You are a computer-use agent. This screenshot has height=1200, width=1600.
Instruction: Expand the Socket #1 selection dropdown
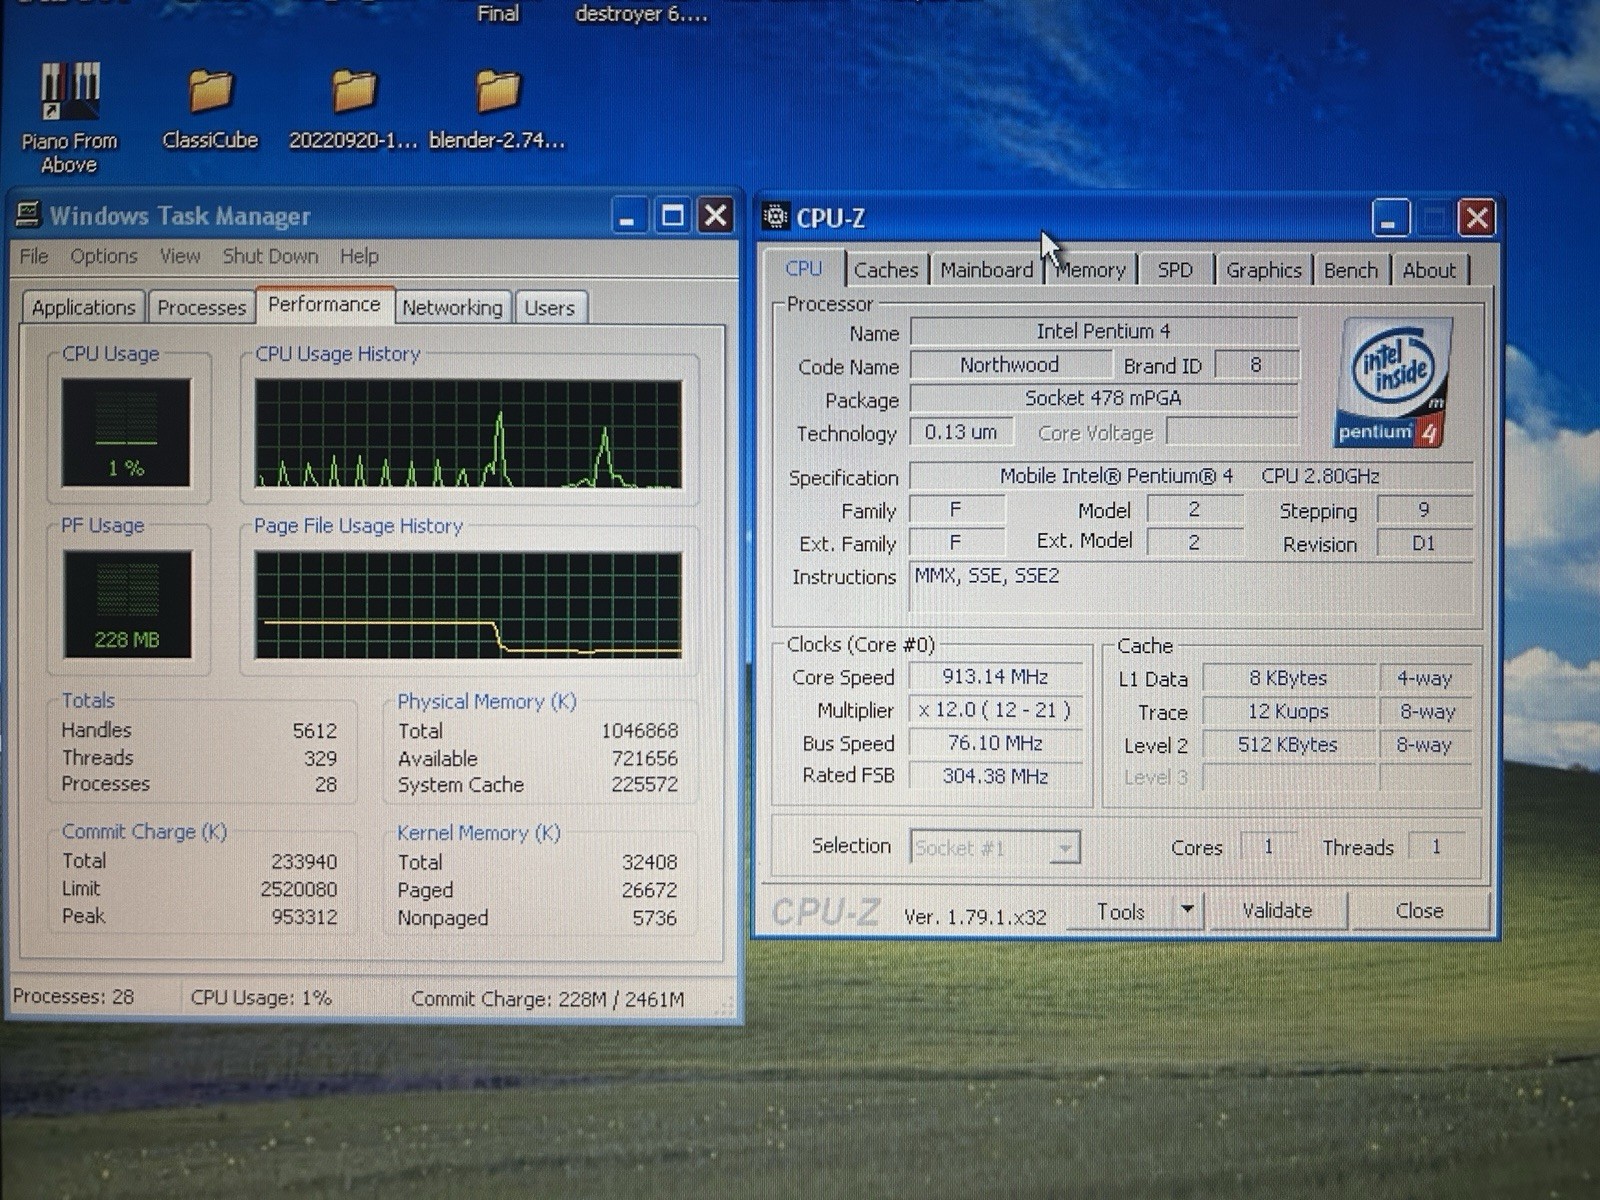(x=1066, y=848)
